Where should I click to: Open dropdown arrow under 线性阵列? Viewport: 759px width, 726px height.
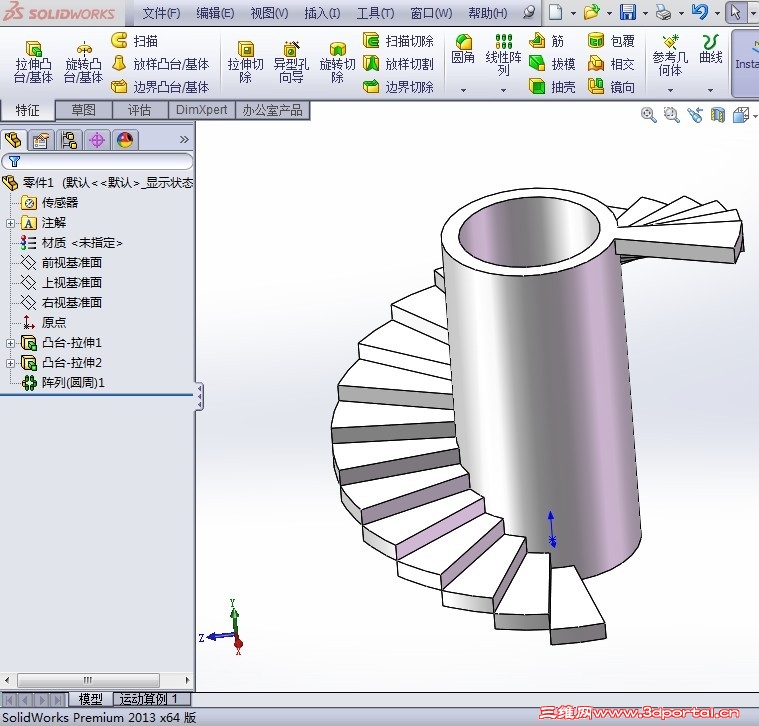(503, 90)
